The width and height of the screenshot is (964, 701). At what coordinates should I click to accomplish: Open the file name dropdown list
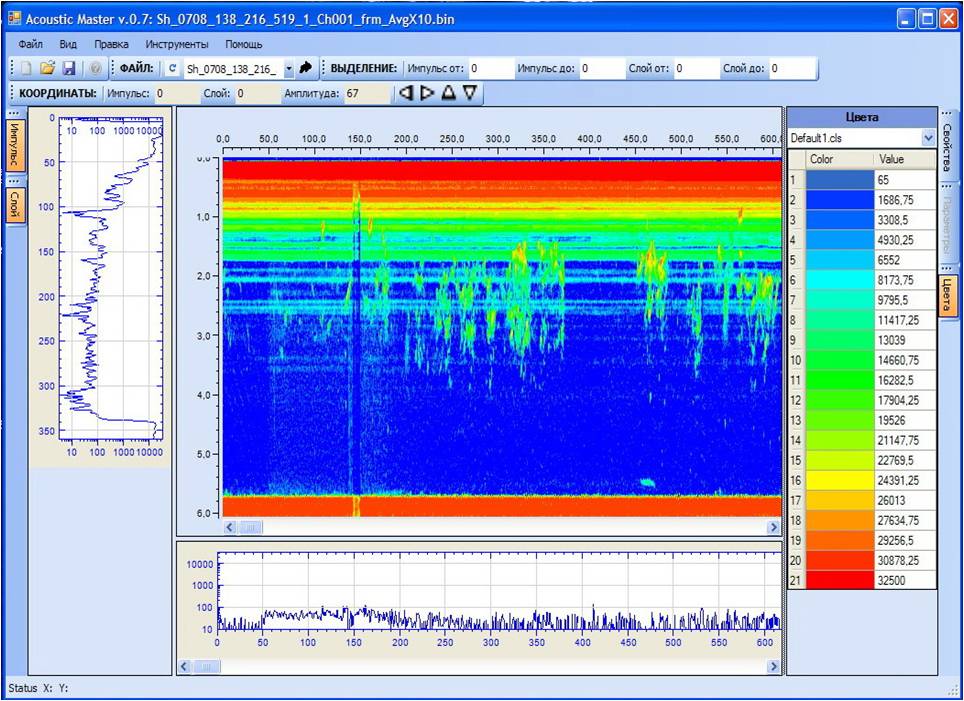point(289,69)
